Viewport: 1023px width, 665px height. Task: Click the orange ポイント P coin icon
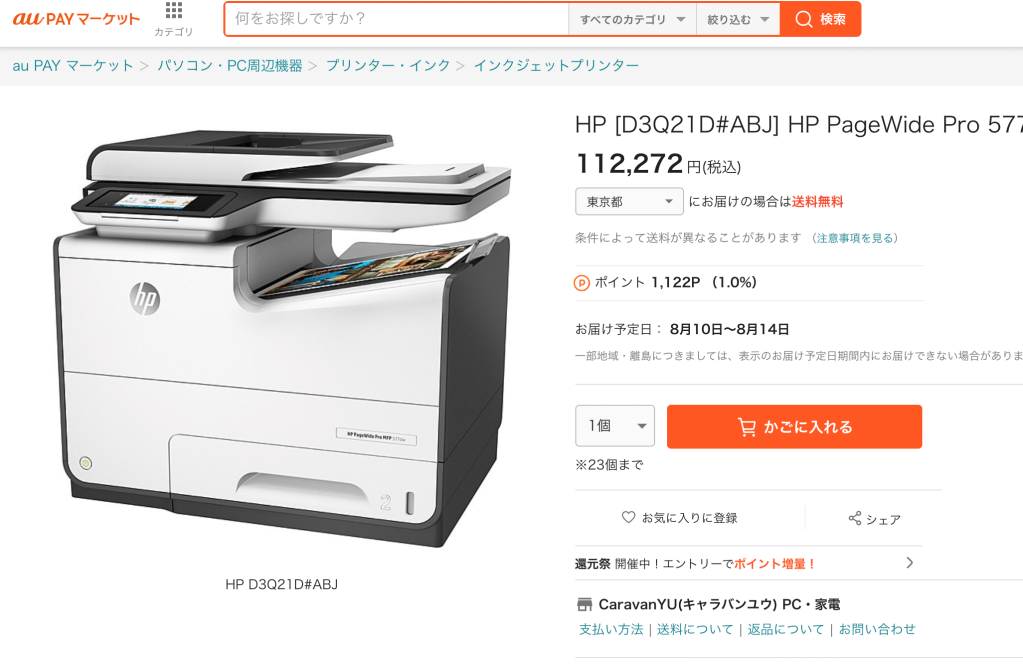(581, 283)
